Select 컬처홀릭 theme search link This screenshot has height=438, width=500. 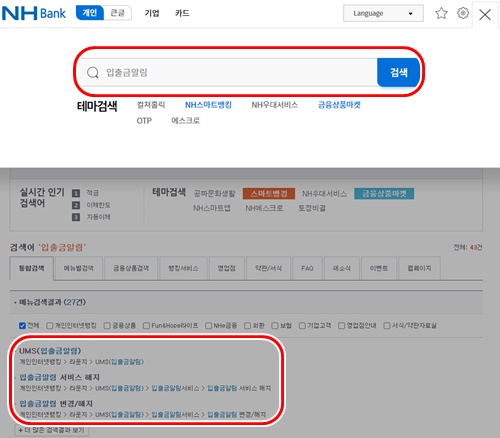click(x=151, y=105)
